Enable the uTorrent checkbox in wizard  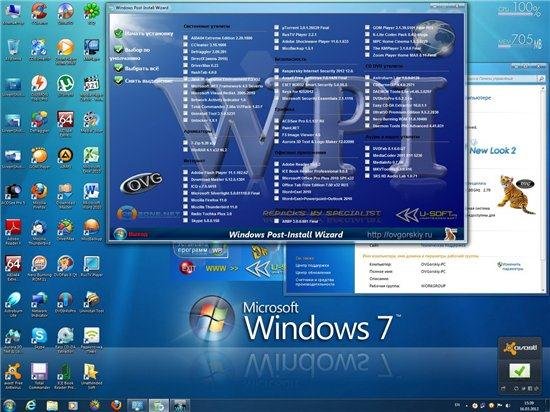click(277, 27)
